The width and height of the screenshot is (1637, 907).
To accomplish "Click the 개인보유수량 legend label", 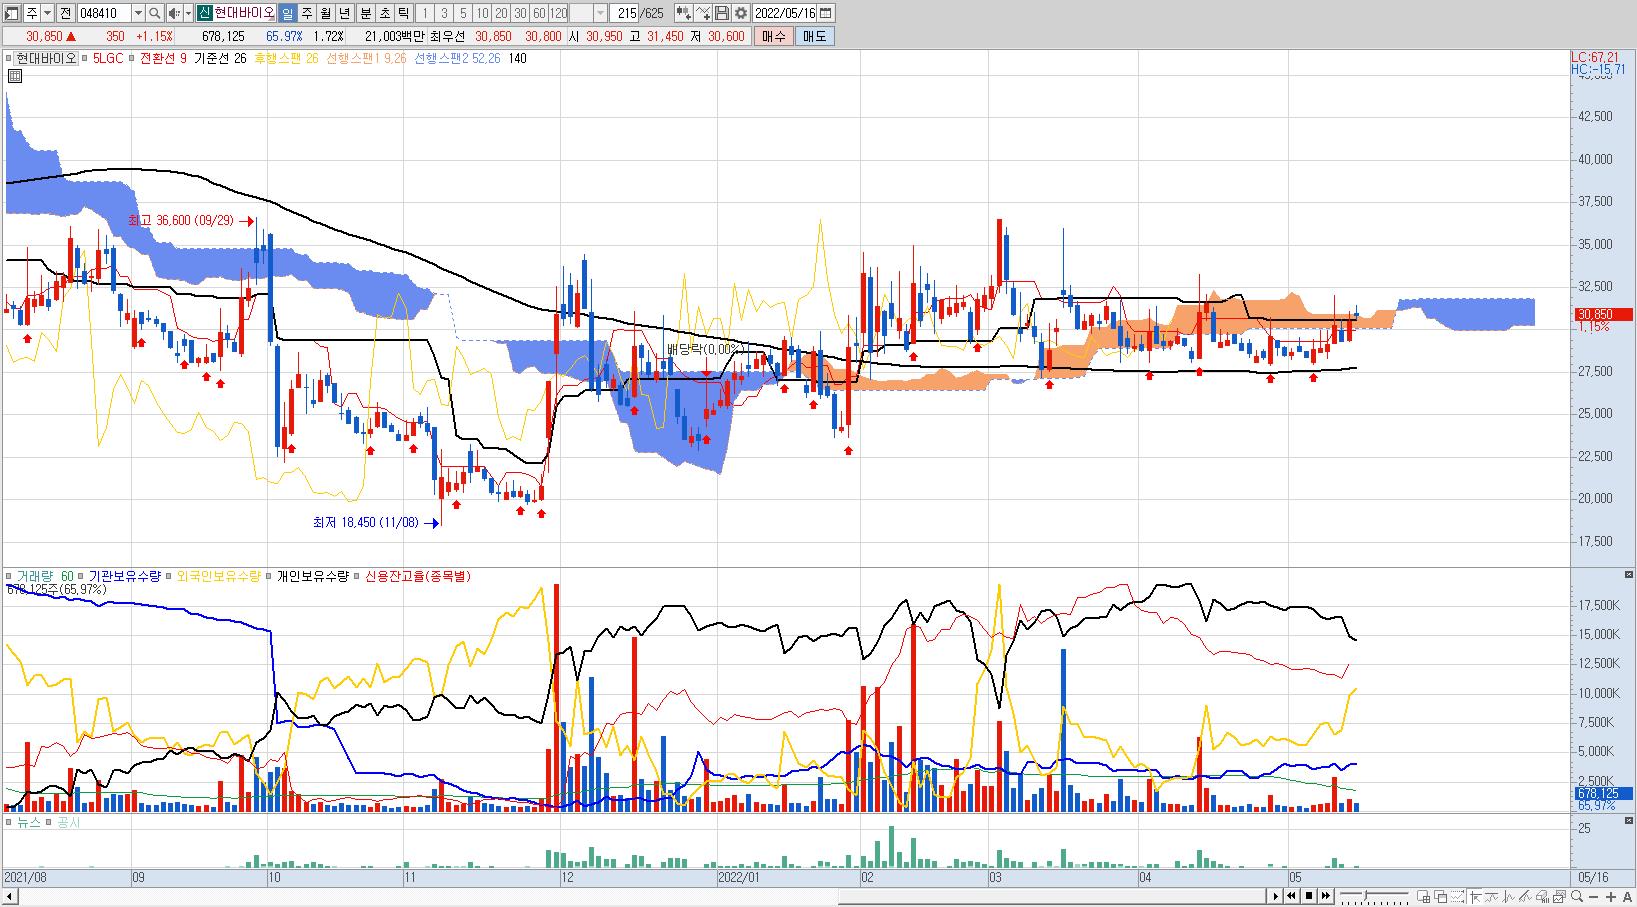I will (313, 576).
